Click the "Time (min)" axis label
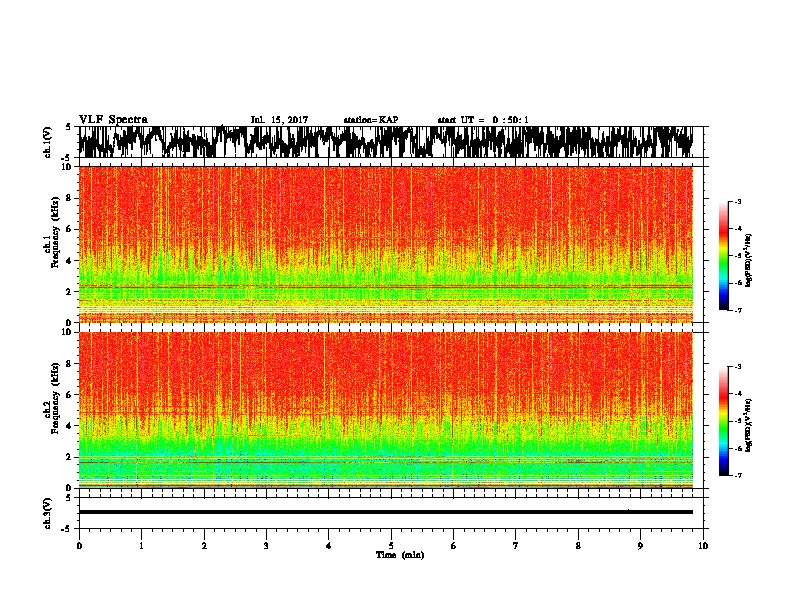 click(x=400, y=555)
